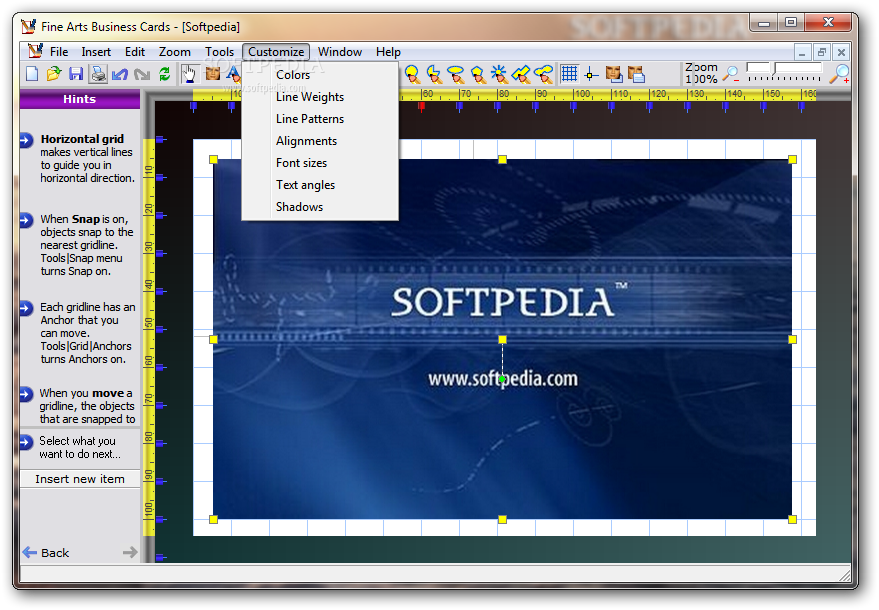This screenshot has height=610, width=879.
Task: Choose Font sizes from Customize menu
Action: pos(320,163)
